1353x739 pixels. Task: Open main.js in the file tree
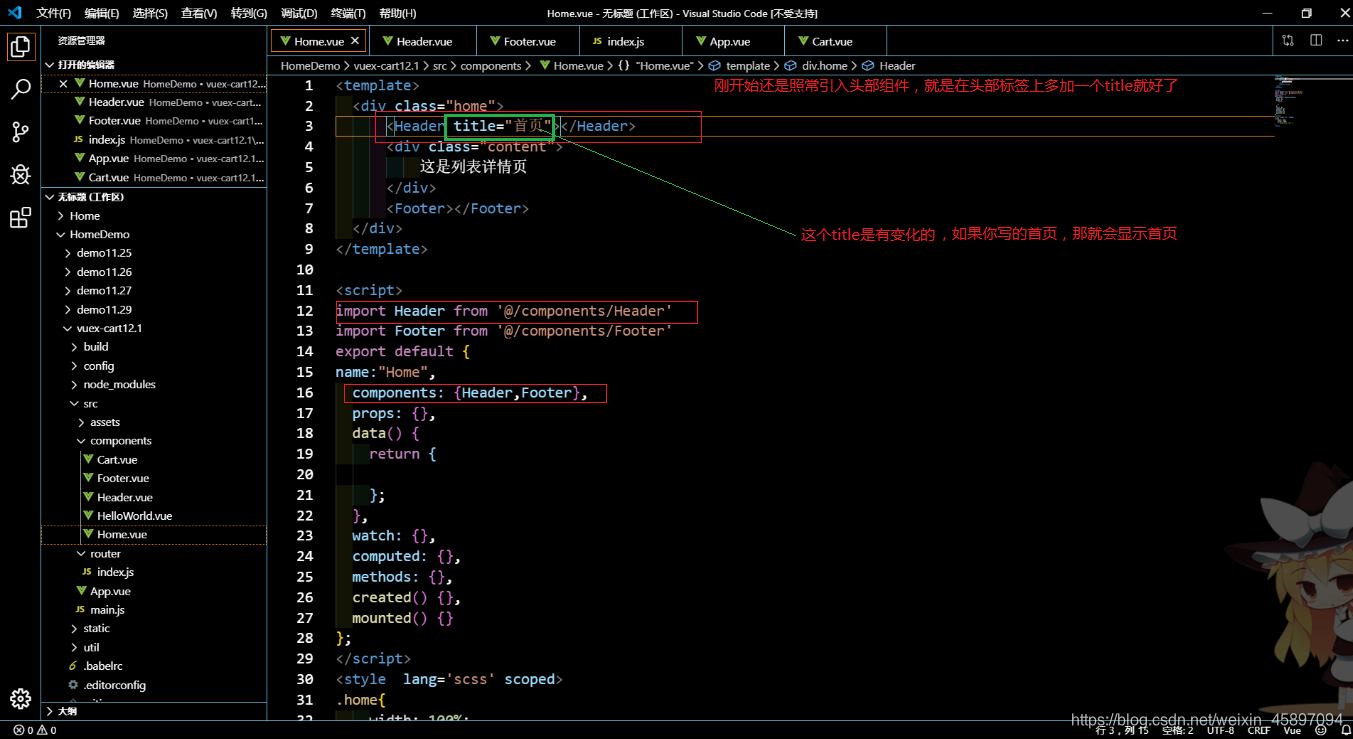(x=154, y=610)
